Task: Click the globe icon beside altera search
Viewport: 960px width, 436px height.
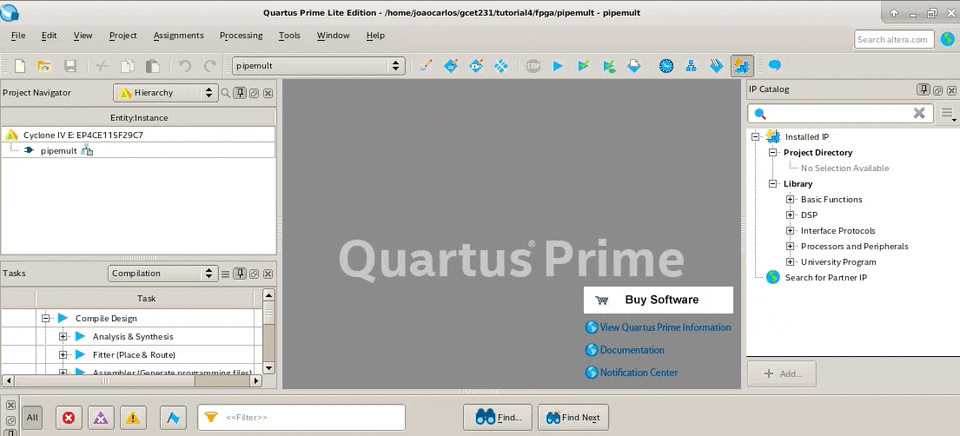Action: (947, 39)
